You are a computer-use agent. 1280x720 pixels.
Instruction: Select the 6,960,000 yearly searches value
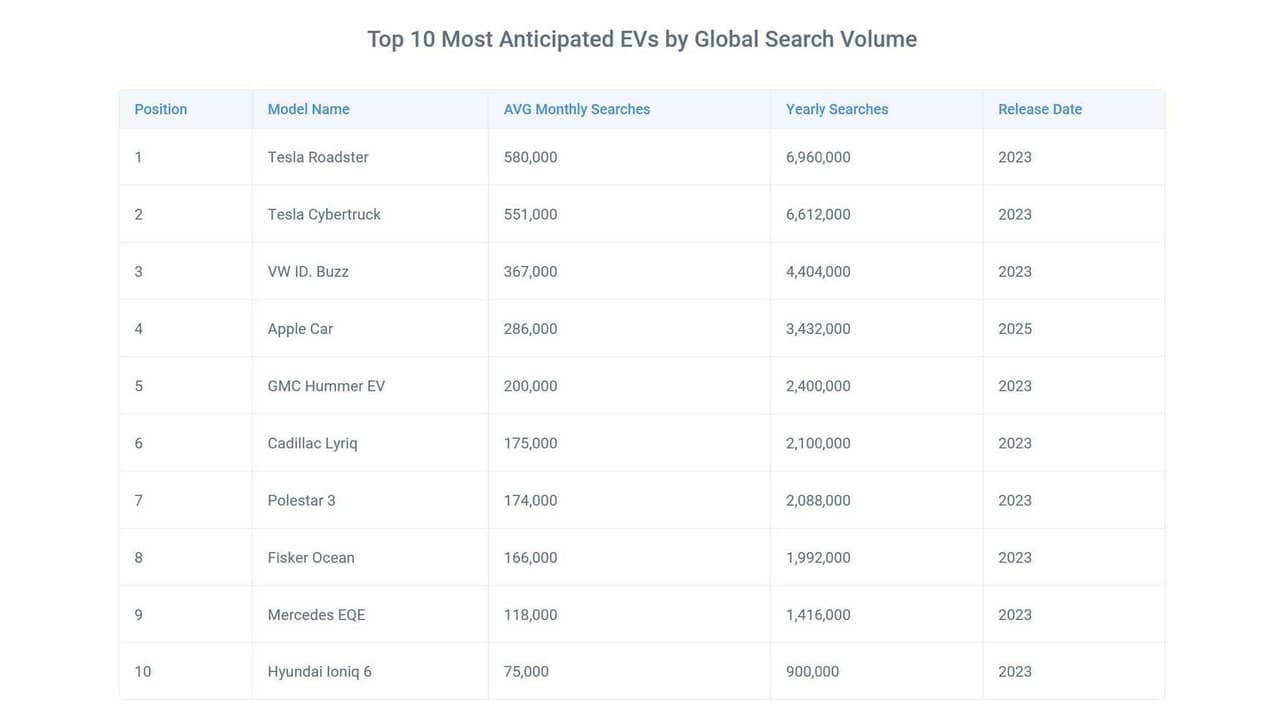coord(818,157)
